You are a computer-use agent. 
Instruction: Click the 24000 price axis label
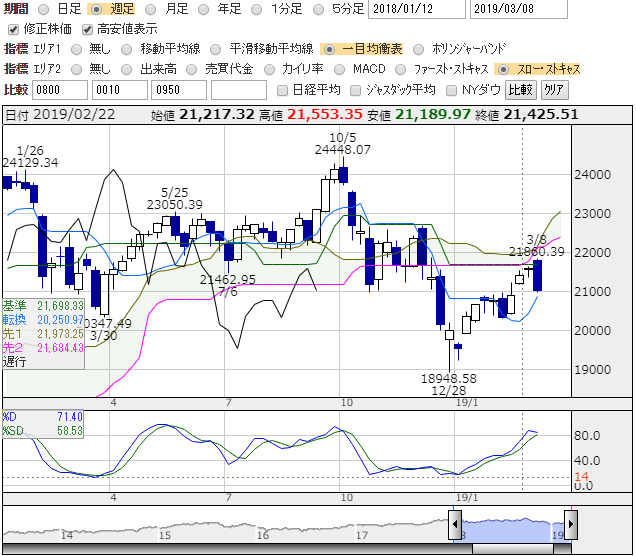tap(592, 175)
